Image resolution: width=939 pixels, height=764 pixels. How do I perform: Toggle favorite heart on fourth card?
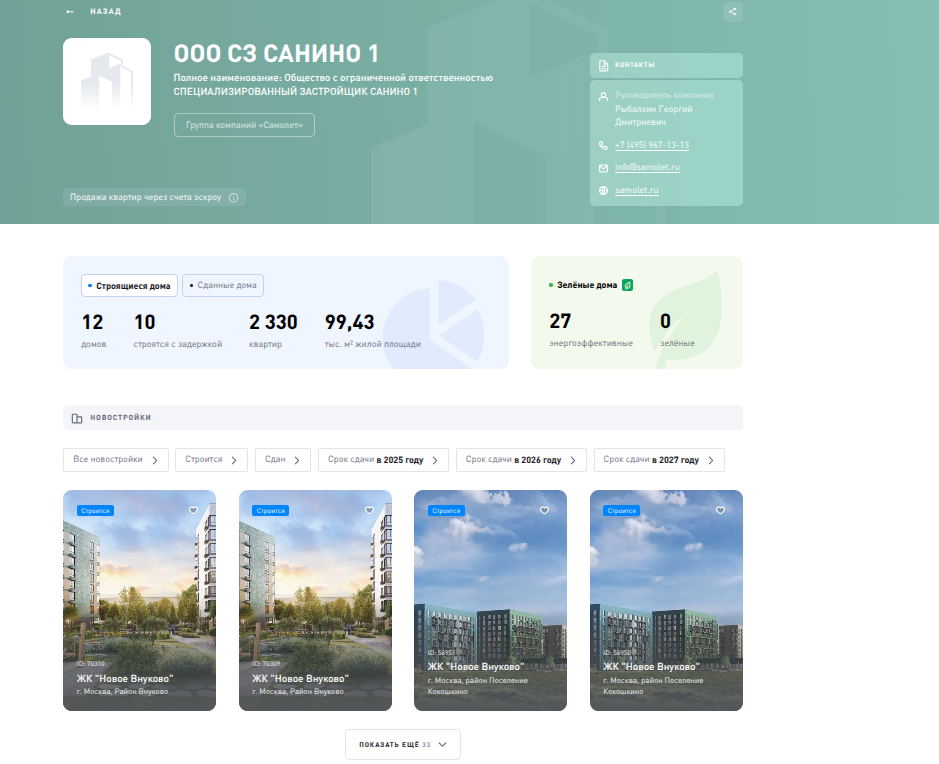click(x=720, y=510)
